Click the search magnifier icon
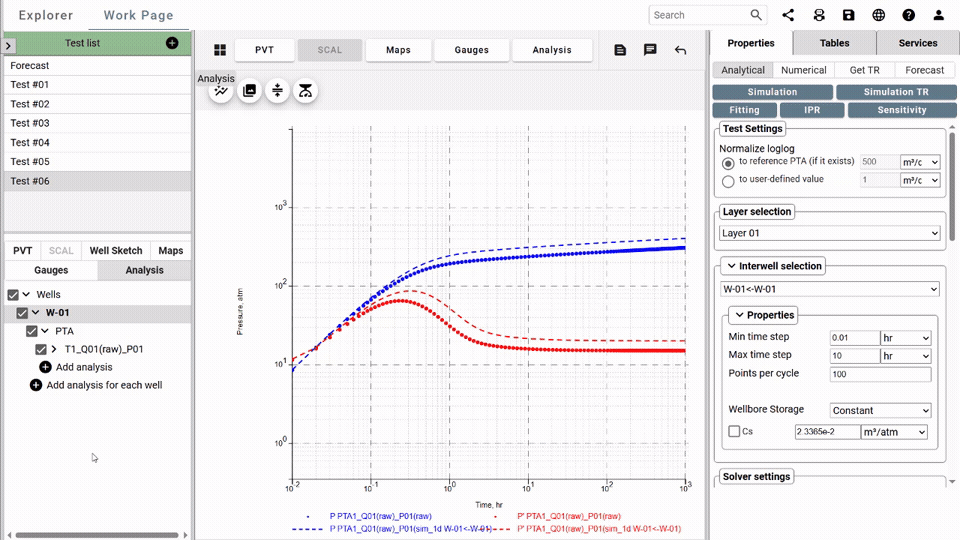The image size is (960, 540). (756, 15)
